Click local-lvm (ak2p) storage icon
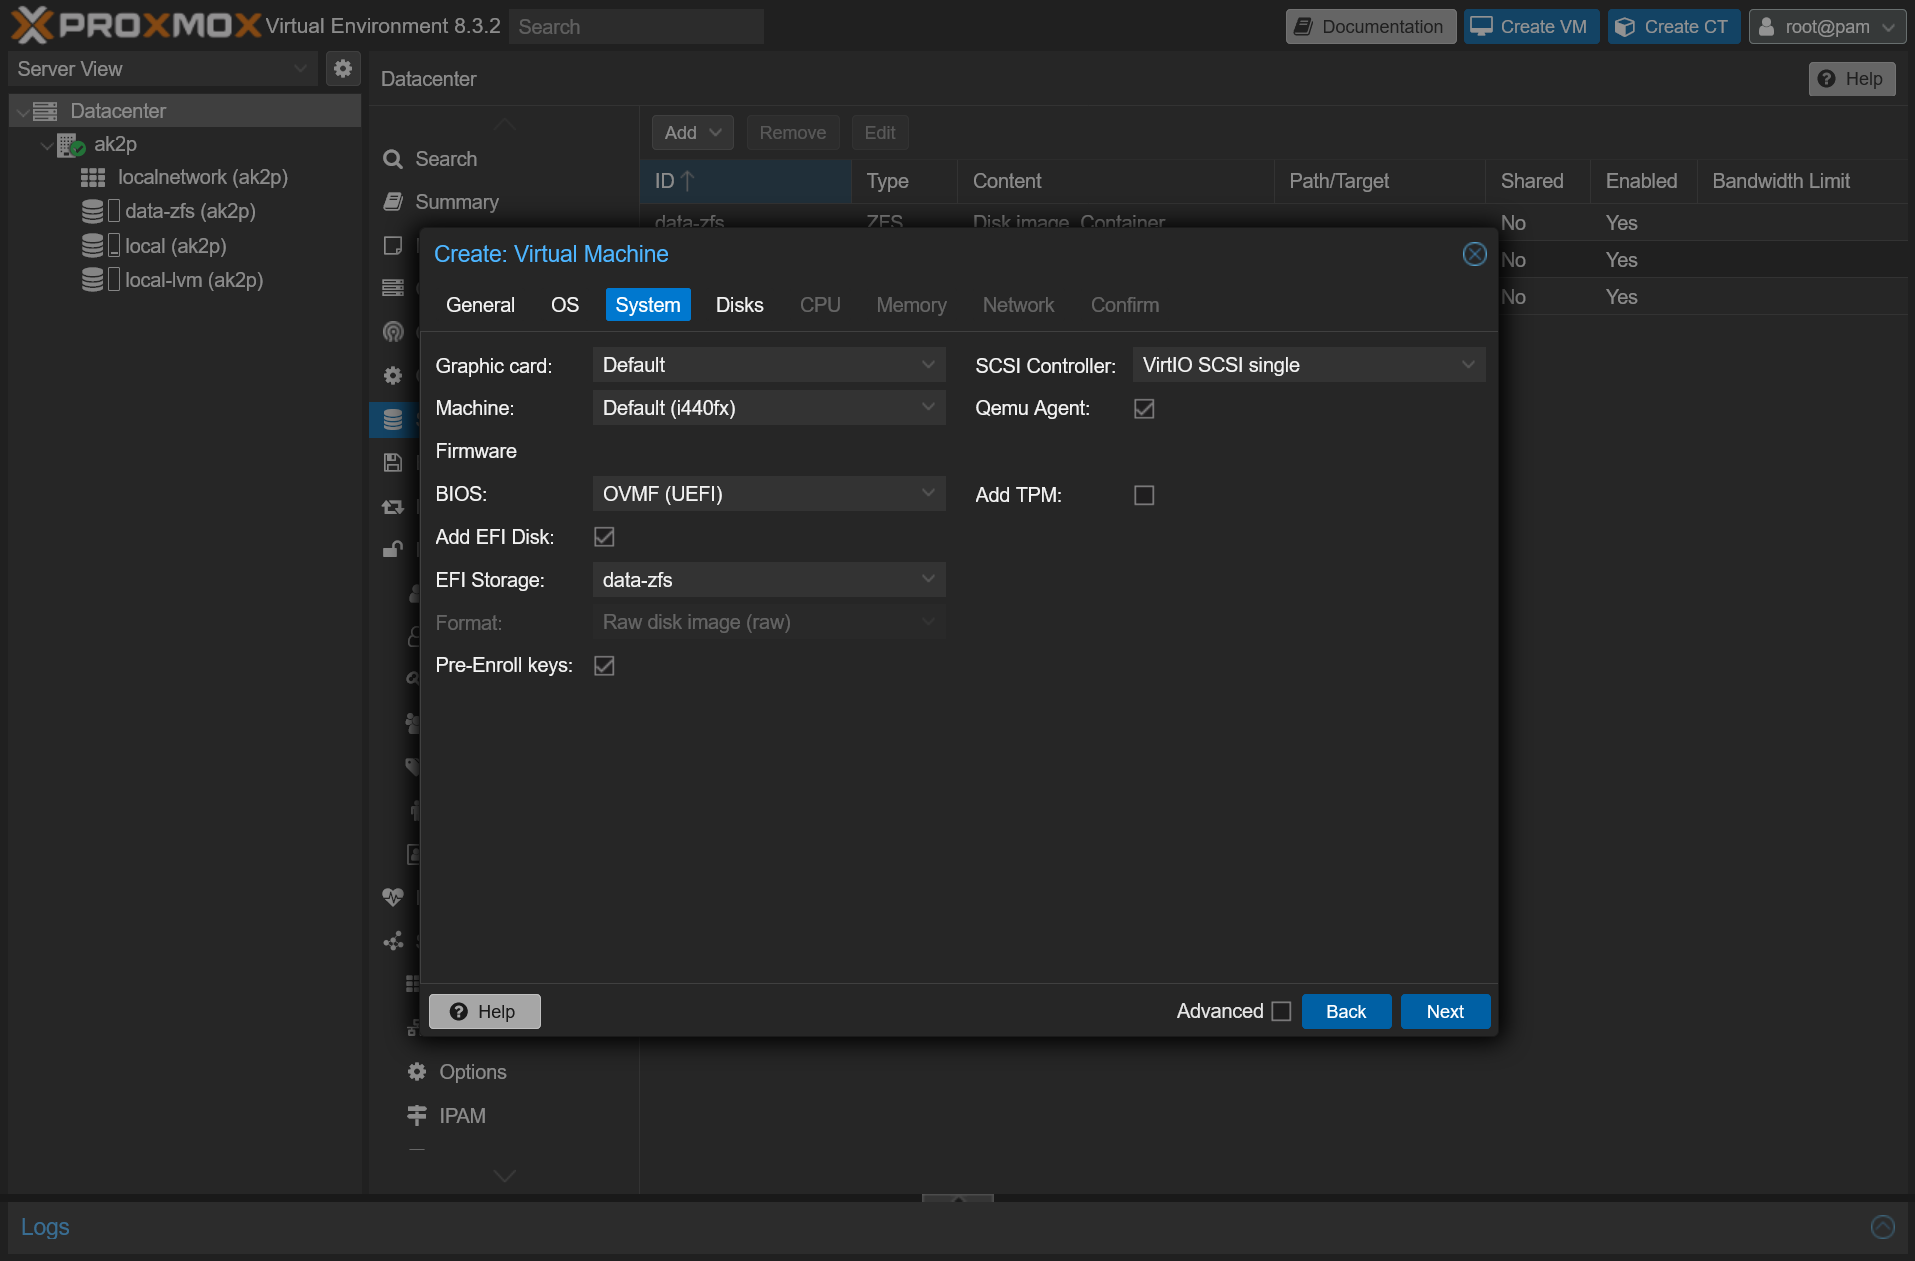1915x1261 pixels. (x=93, y=280)
